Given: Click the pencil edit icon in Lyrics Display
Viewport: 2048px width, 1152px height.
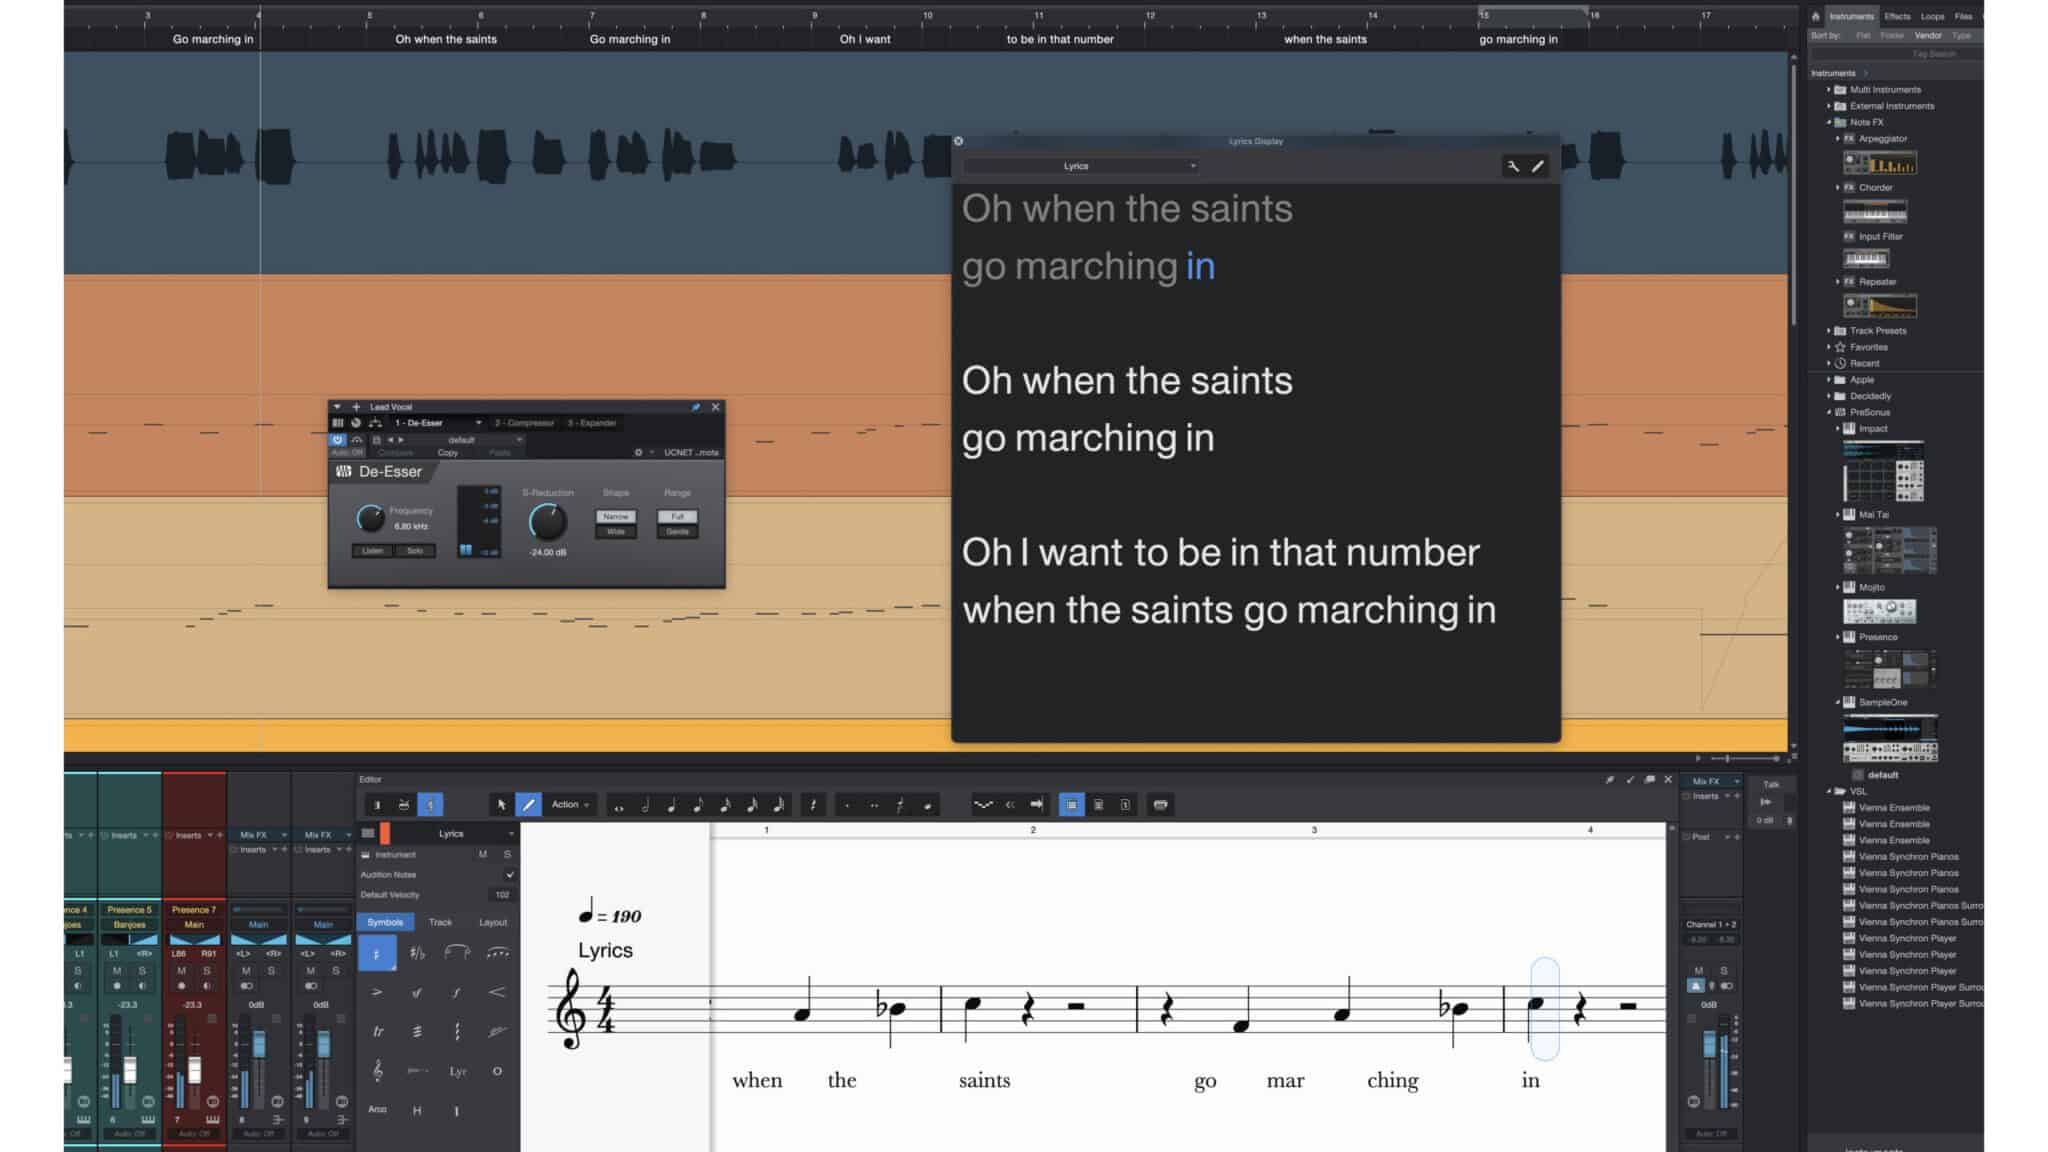Looking at the screenshot, I should pyautogui.click(x=1537, y=166).
